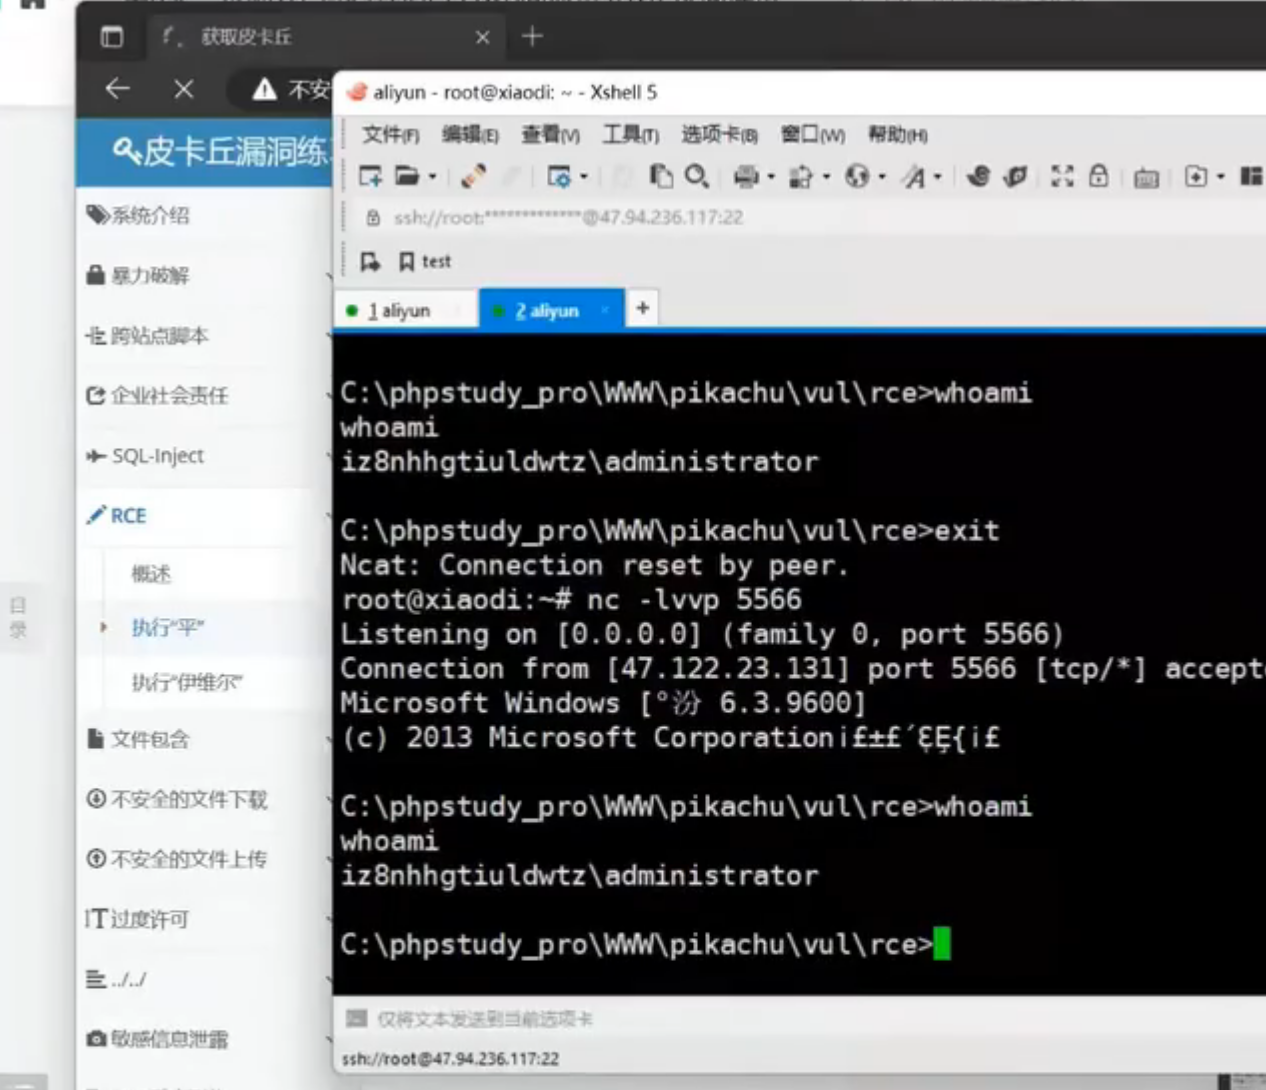Expand dropdown arrow next to plus-box icon

point(1221,177)
